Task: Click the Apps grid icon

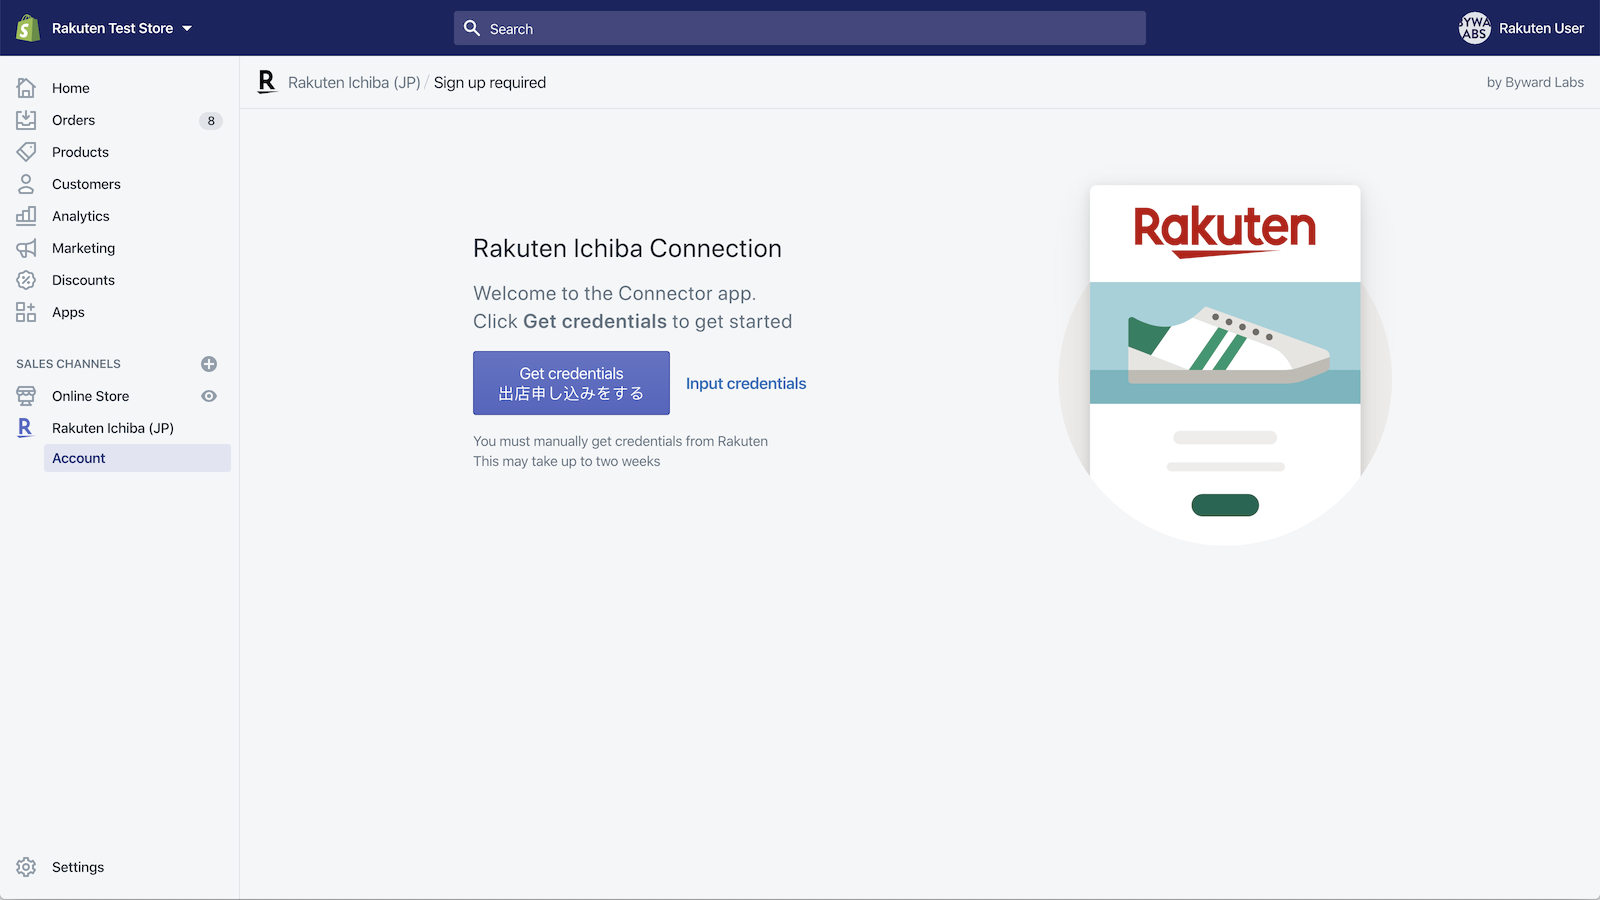Action: coord(26,312)
